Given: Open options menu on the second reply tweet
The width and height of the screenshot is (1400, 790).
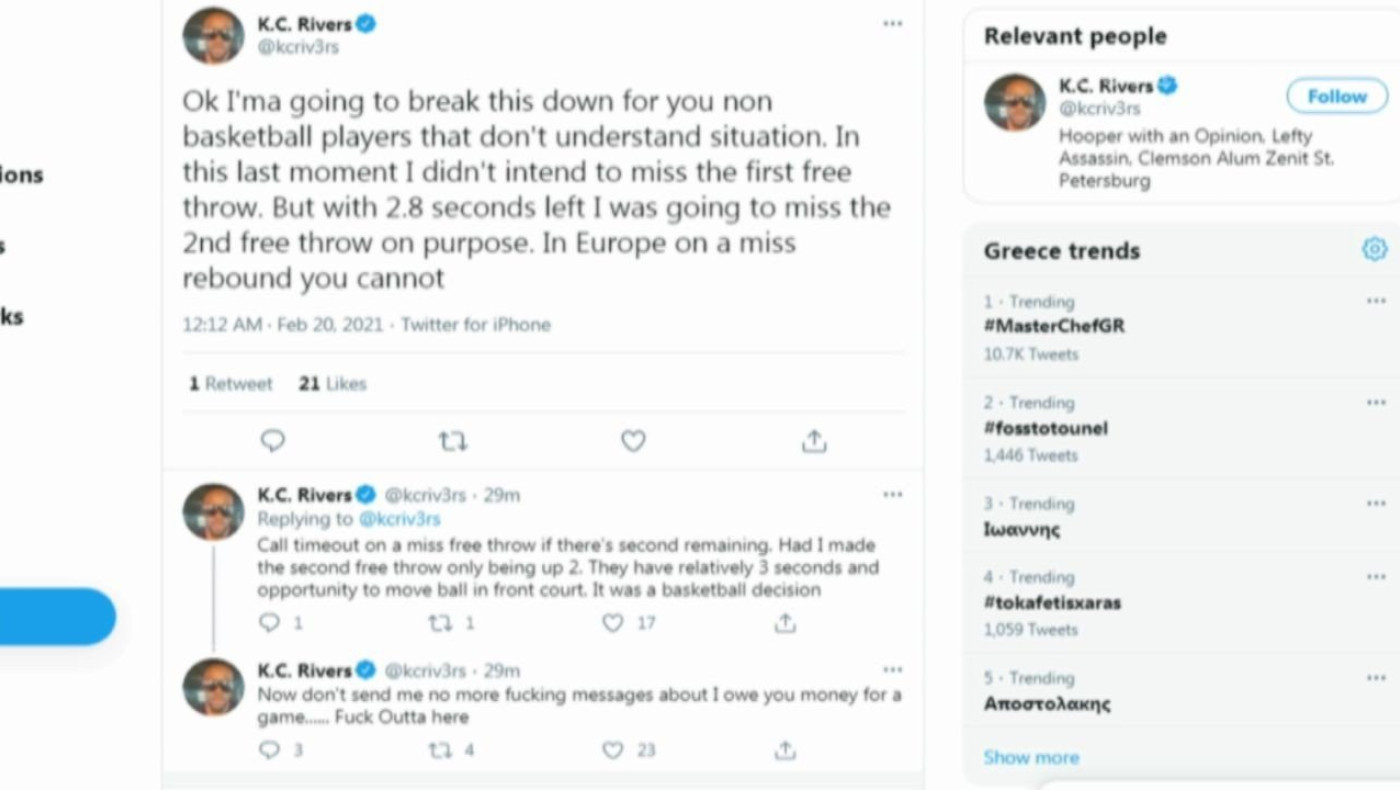Looking at the screenshot, I should click(892, 669).
